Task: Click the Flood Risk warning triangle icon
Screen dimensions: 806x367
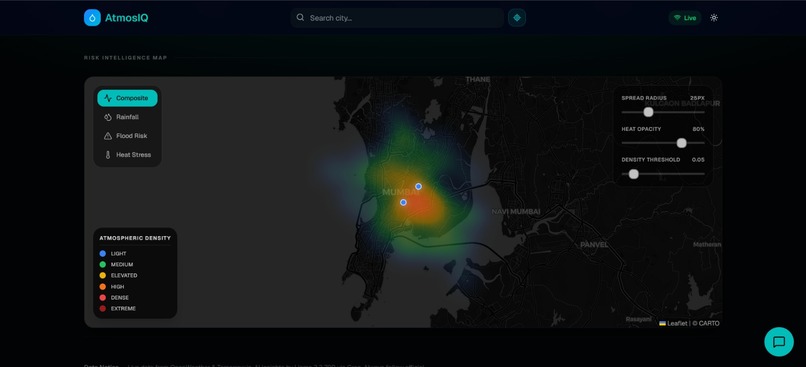Action: [108, 136]
